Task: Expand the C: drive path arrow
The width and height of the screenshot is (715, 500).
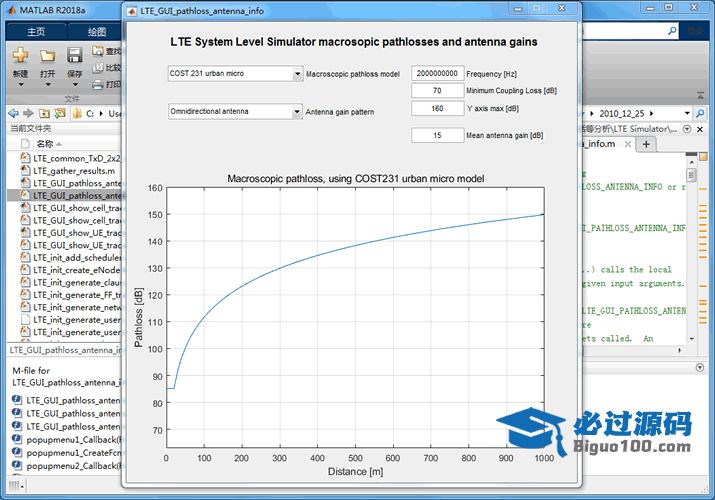Action: (x=101, y=113)
